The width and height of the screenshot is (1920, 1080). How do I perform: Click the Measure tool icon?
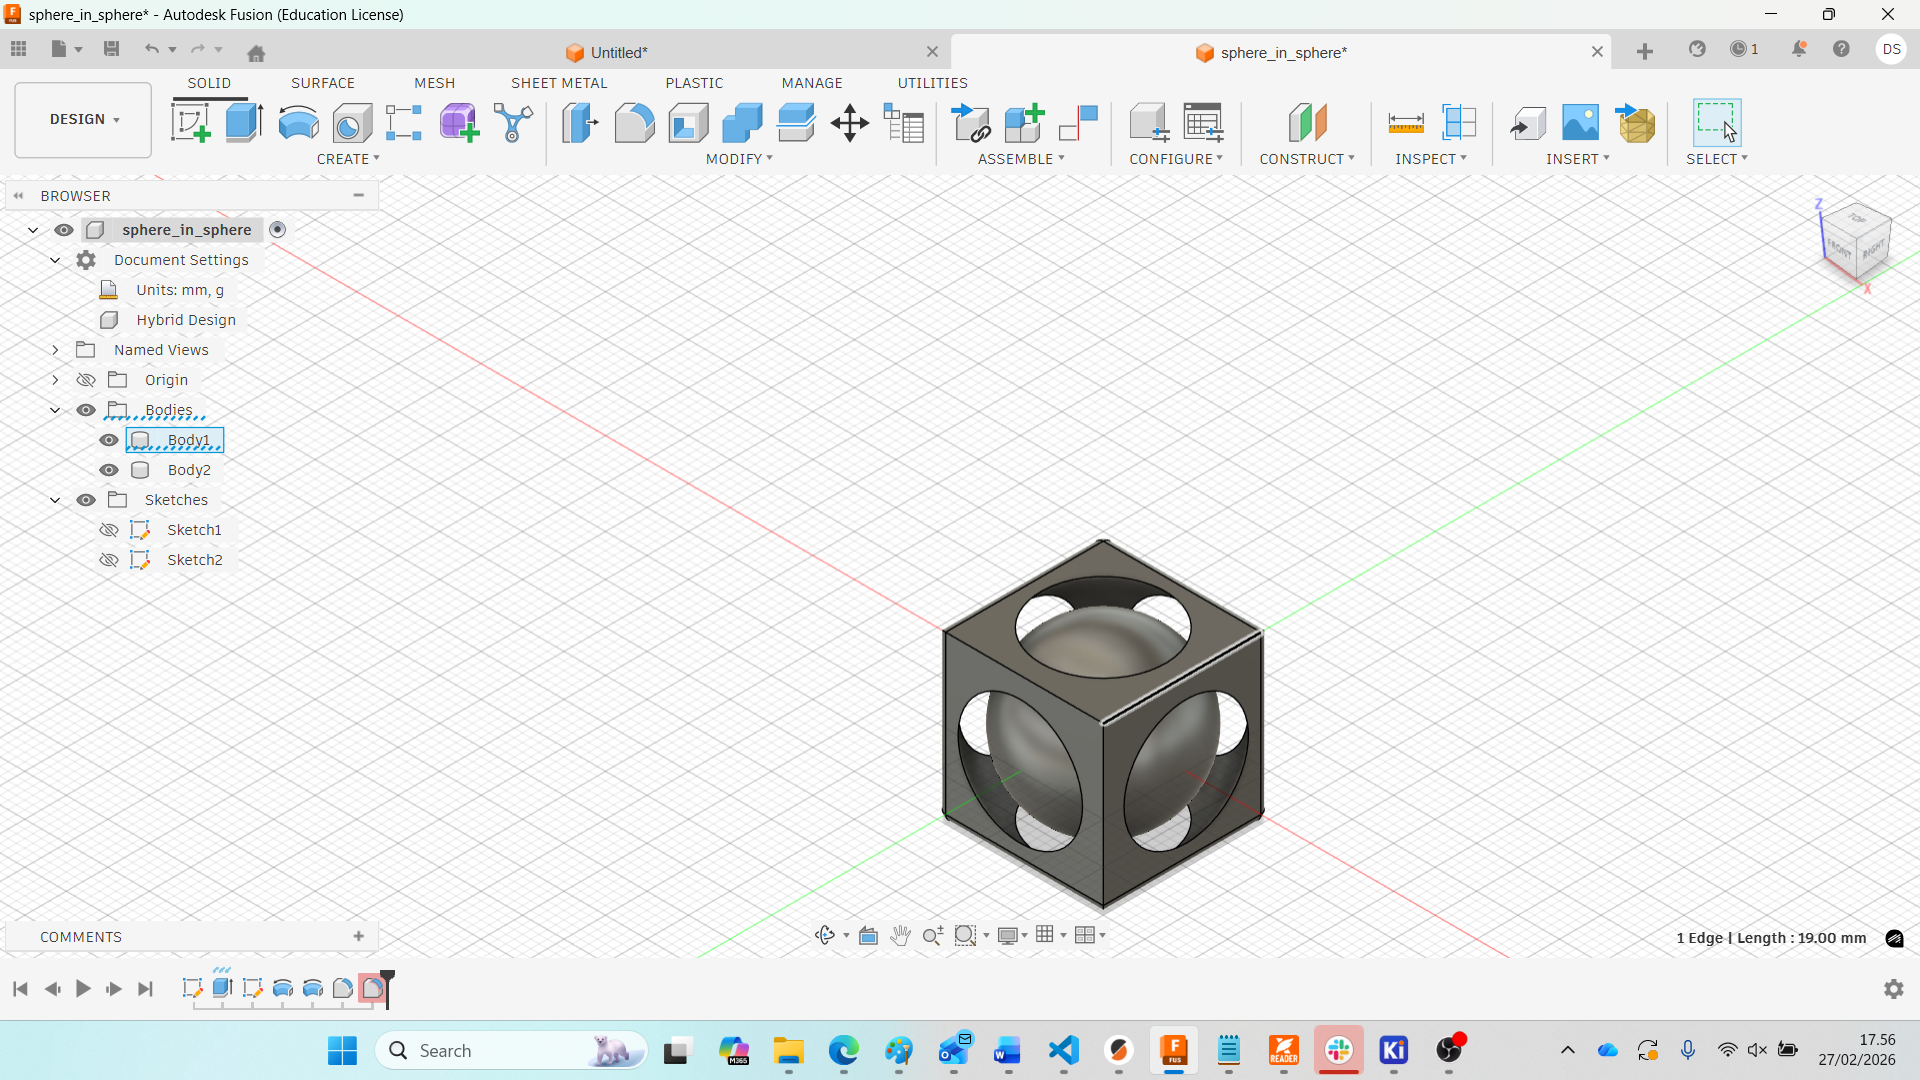pyautogui.click(x=1405, y=123)
